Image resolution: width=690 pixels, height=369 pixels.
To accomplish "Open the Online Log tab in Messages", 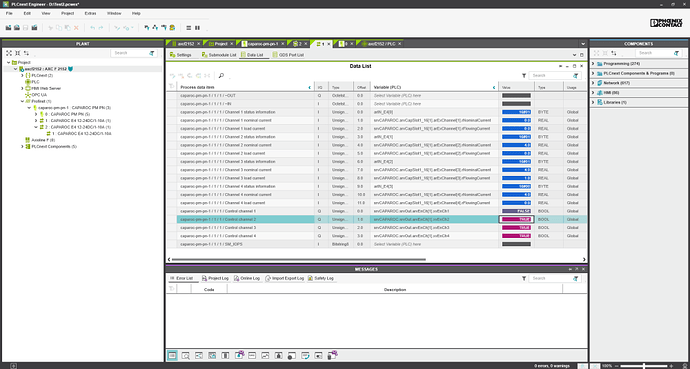I will (247, 278).
